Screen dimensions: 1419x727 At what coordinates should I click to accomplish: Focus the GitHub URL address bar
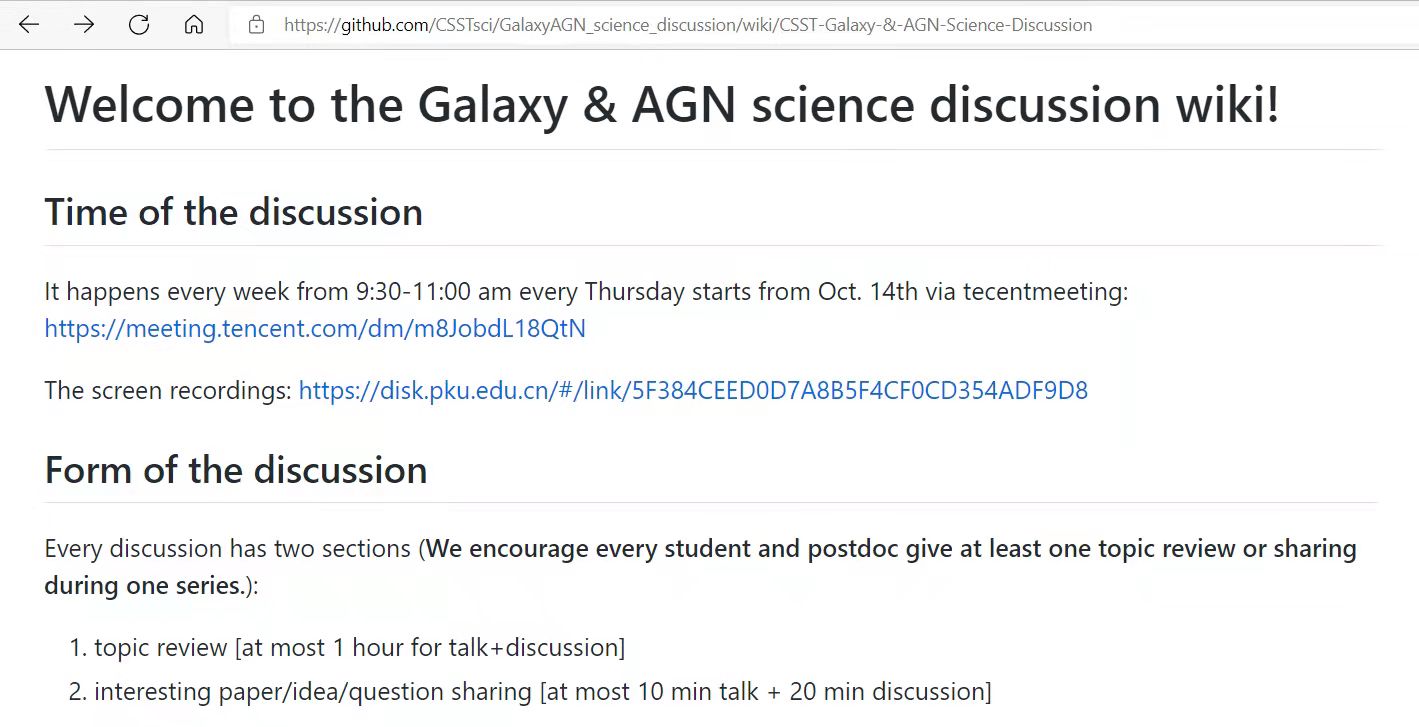click(x=688, y=25)
